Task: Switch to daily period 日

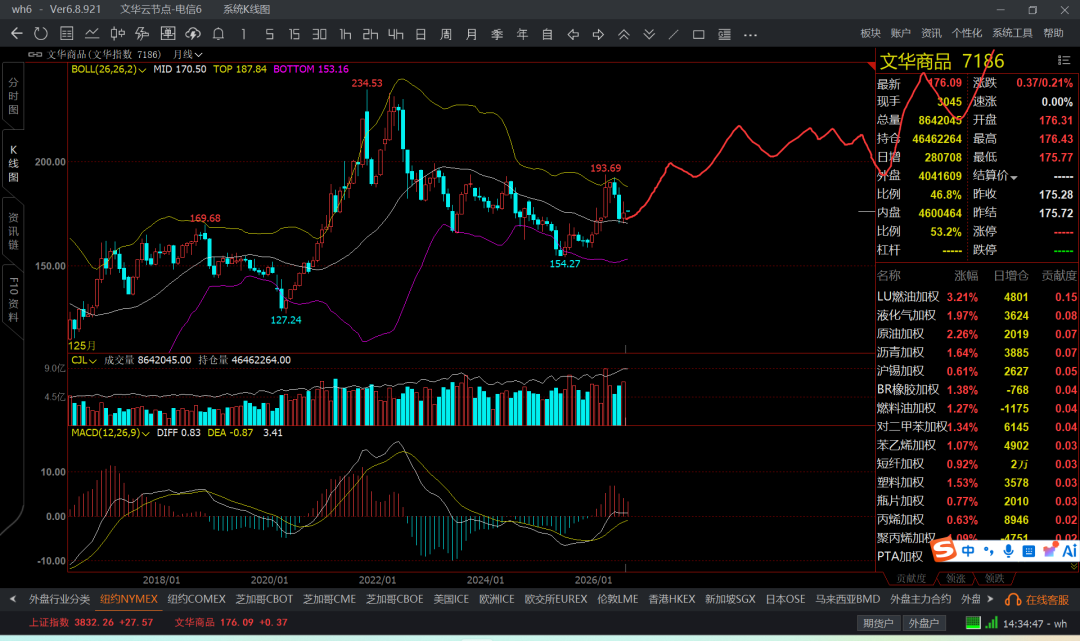Action: pyautogui.click(x=421, y=34)
